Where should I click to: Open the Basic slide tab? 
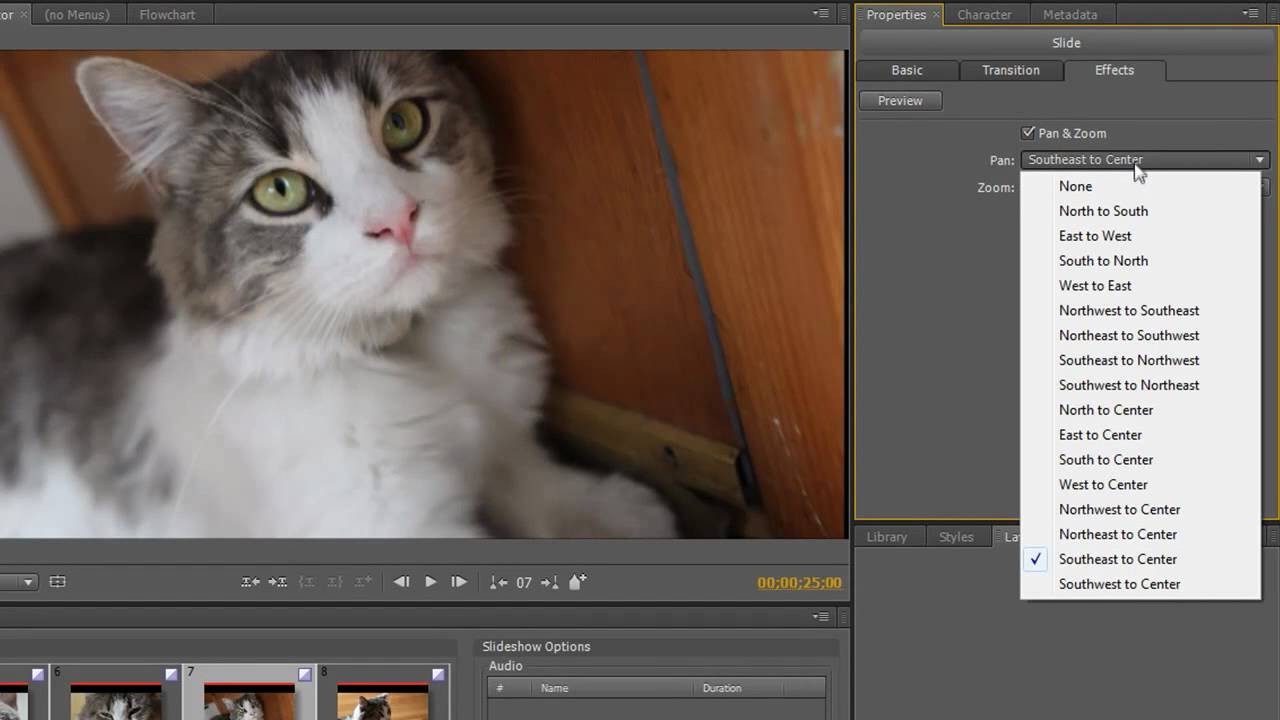(907, 70)
